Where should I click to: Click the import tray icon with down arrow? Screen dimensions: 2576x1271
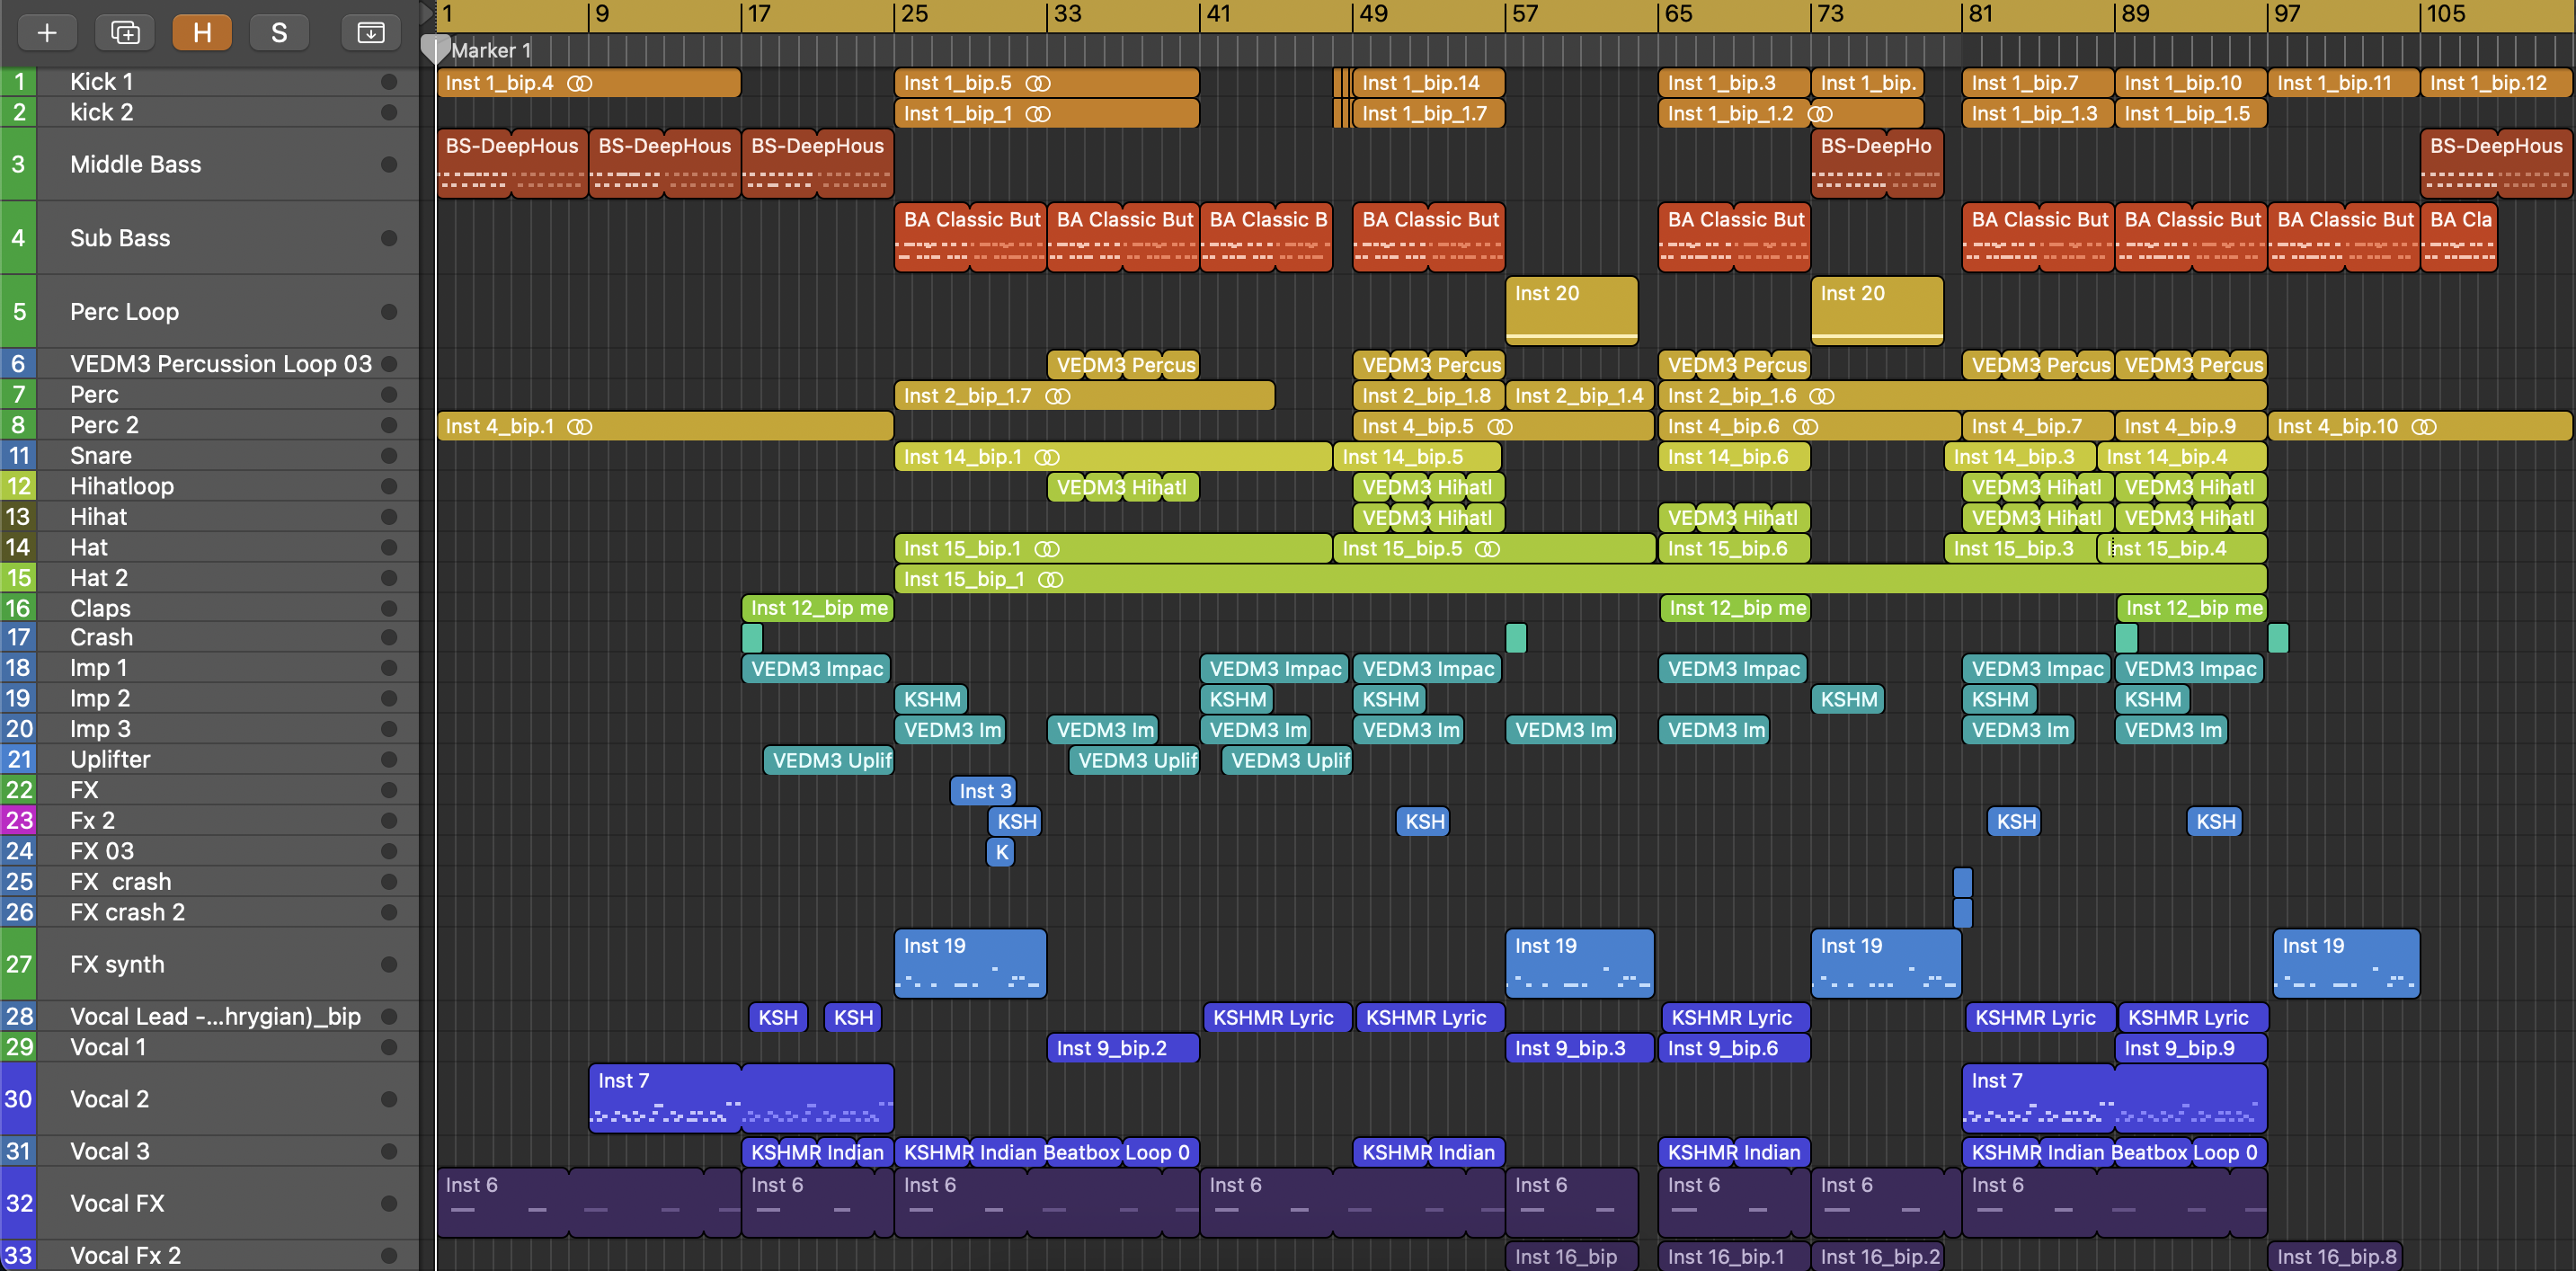pos(370,33)
